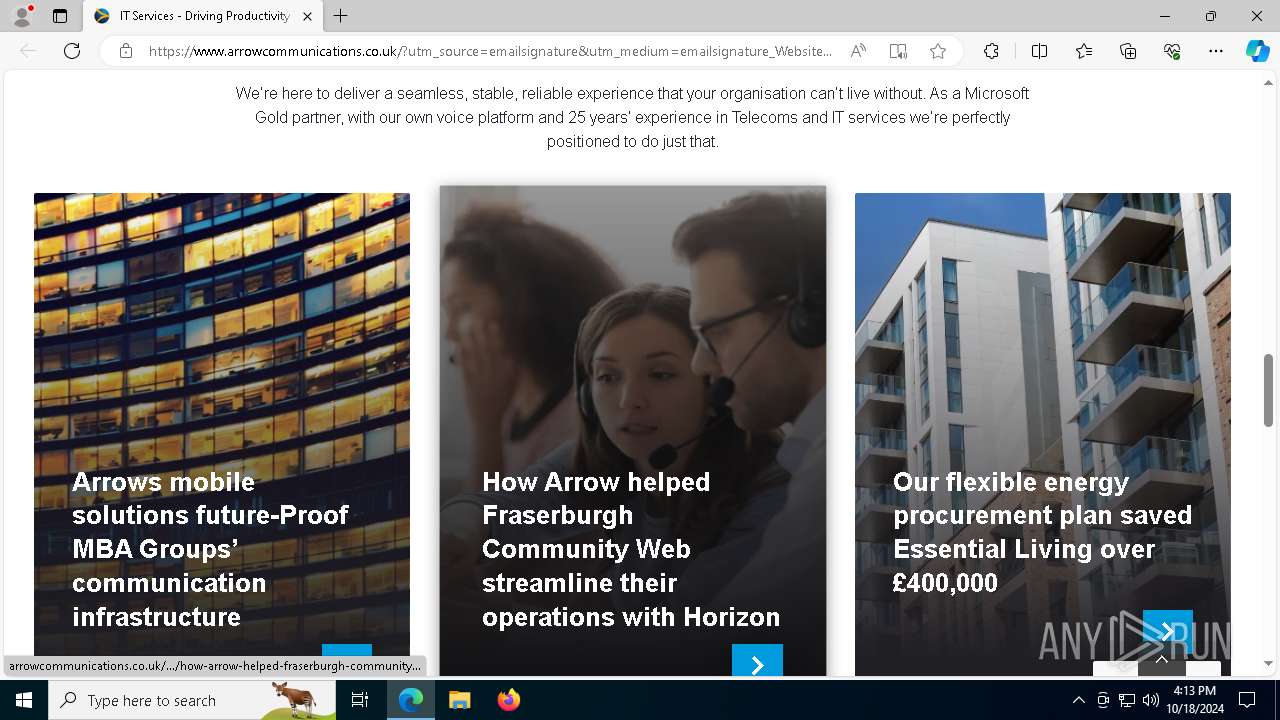This screenshot has width=1280, height=720.
Task: View site information lock icon
Action: [x=125, y=51]
